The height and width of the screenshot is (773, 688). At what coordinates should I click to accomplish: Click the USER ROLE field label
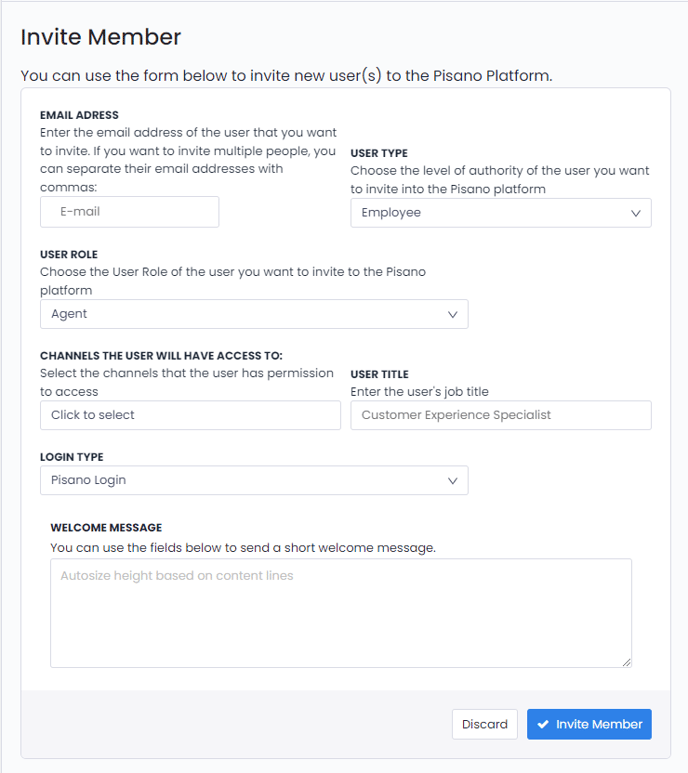[69, 254]
